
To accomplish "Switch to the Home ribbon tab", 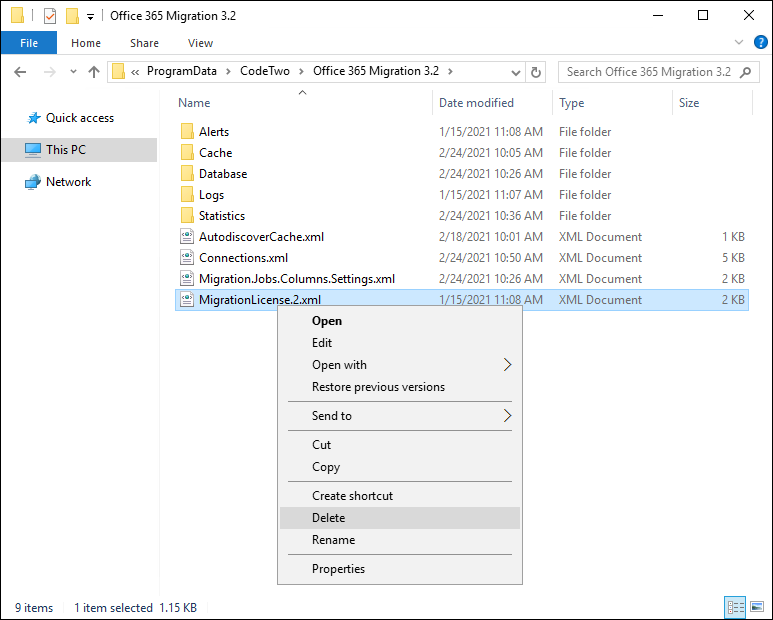I will point(86,43).
